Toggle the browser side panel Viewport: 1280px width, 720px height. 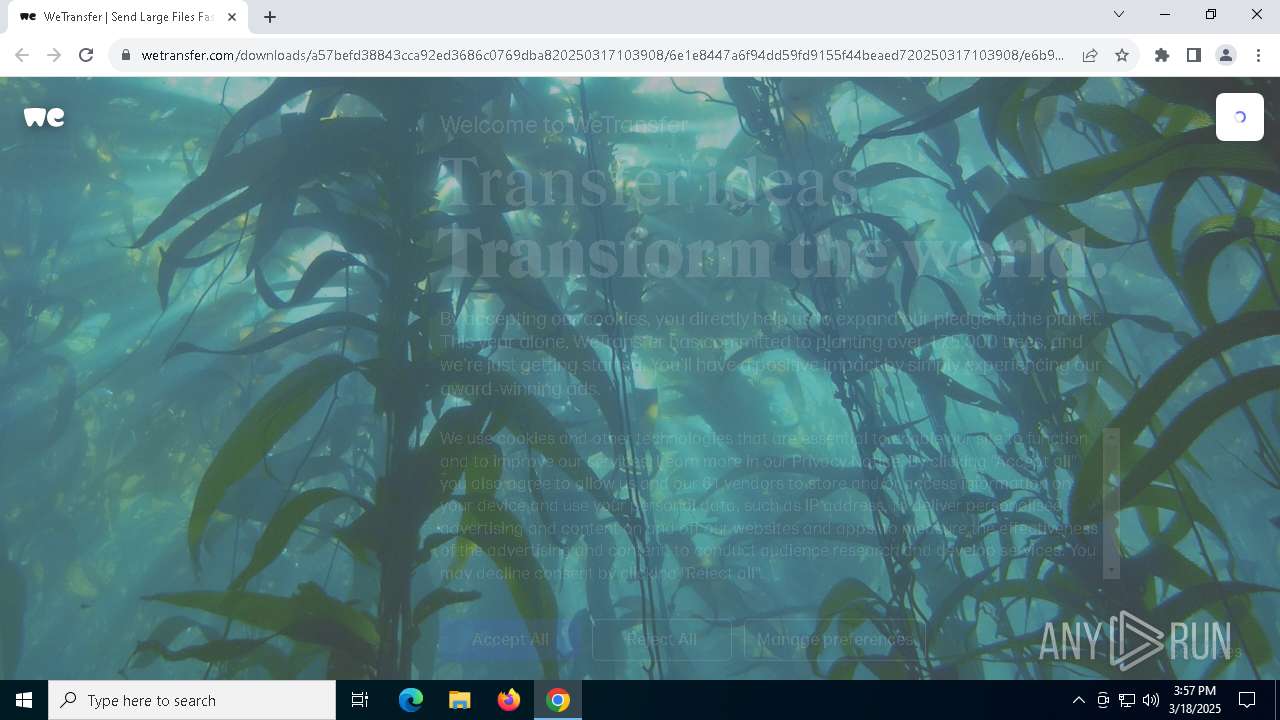1194,55
